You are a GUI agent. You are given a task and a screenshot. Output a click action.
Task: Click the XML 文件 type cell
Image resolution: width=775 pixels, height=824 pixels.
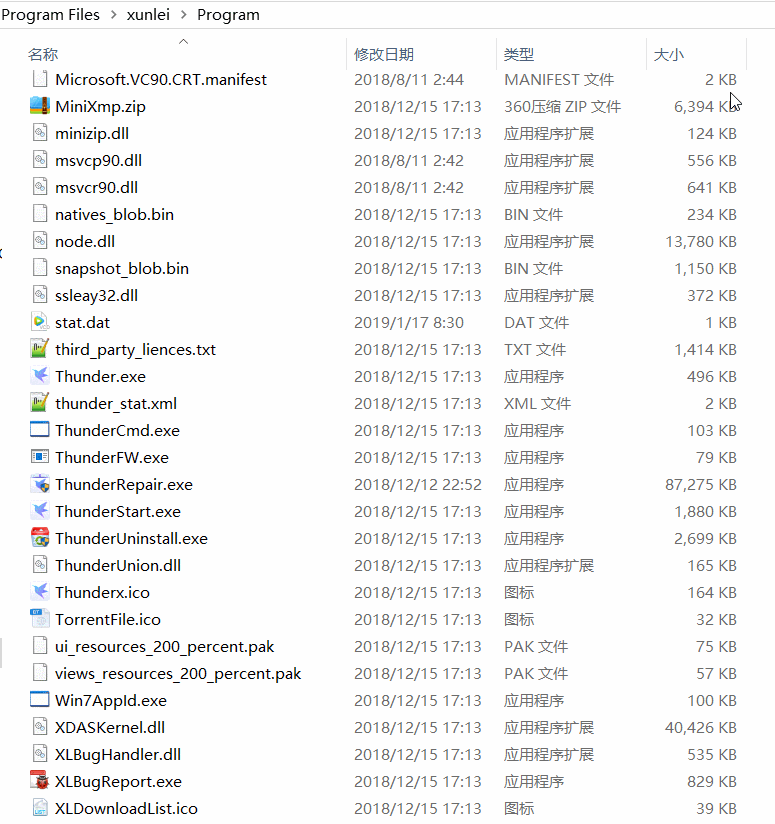(x=538, y=404)
